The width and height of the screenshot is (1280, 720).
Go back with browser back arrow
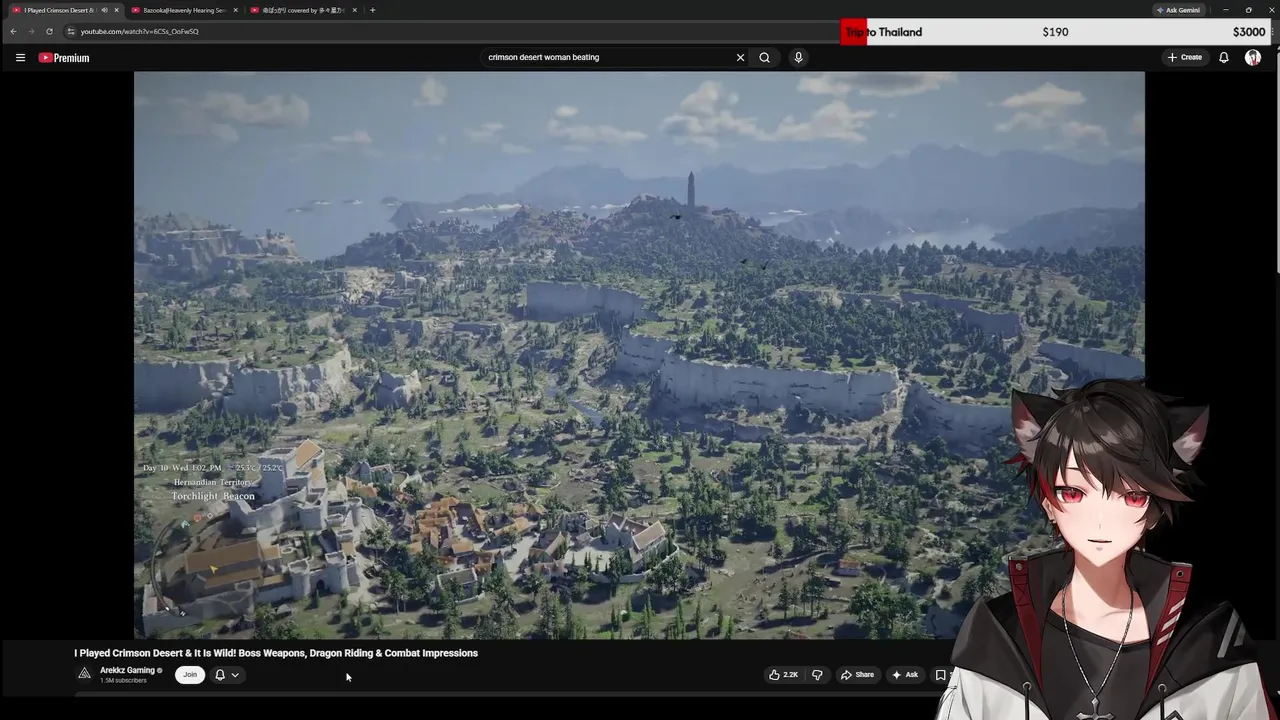[x=13, y=31]
